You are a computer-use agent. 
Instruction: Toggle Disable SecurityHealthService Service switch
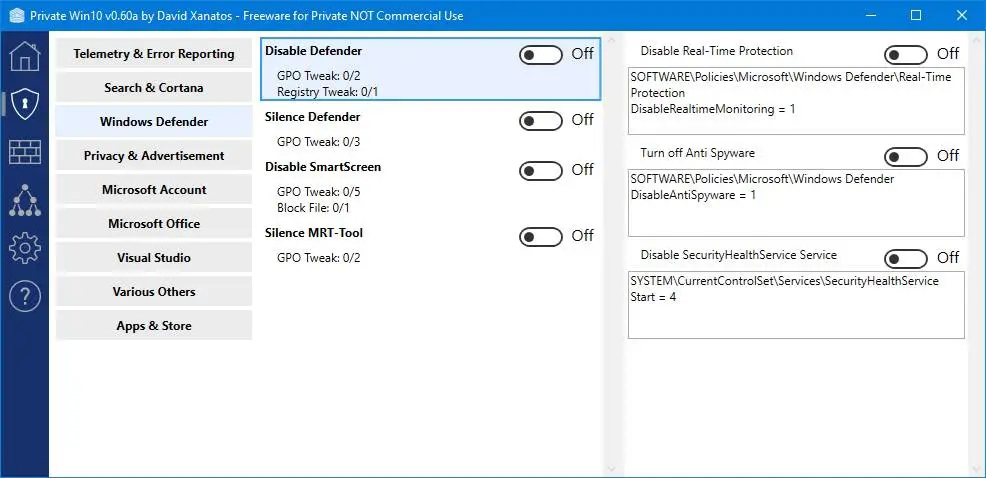pyautogui.click(x=906, y=259)
